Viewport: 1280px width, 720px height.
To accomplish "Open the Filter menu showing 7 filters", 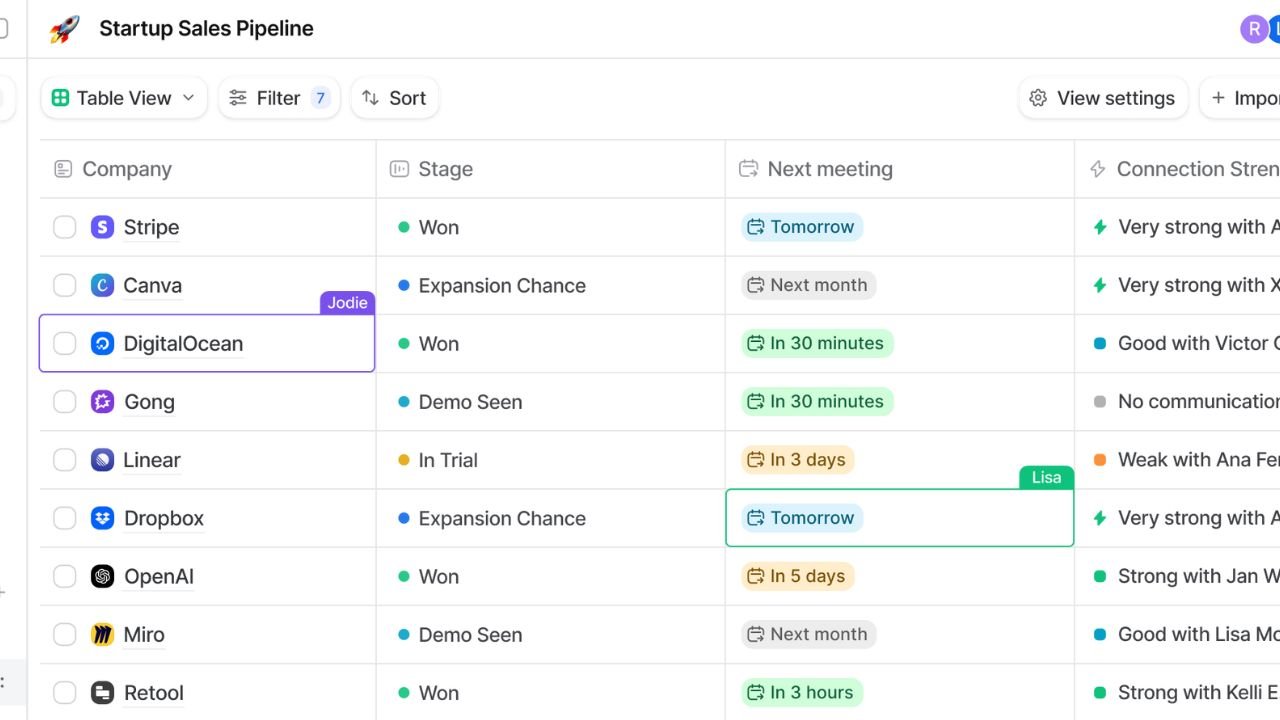I will tap(279, 97).
